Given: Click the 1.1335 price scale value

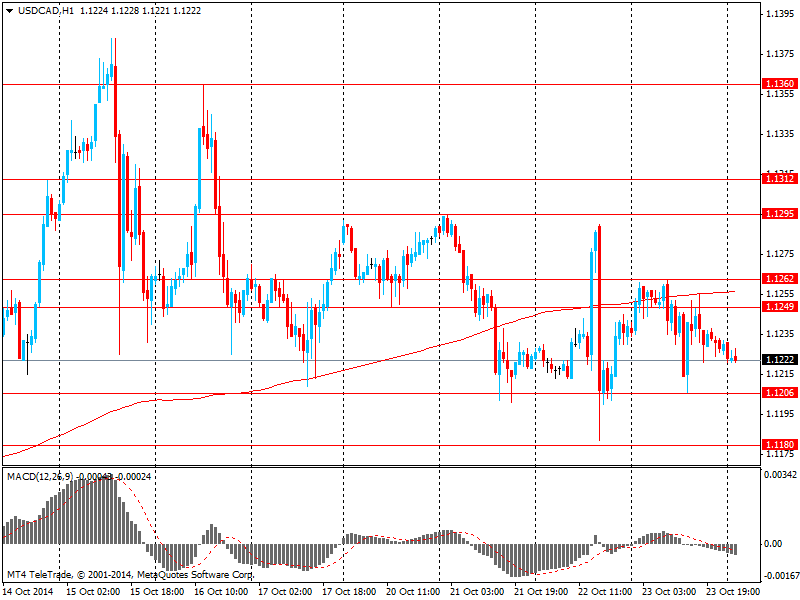Looking at the screenshot, I should coord(780,134).
